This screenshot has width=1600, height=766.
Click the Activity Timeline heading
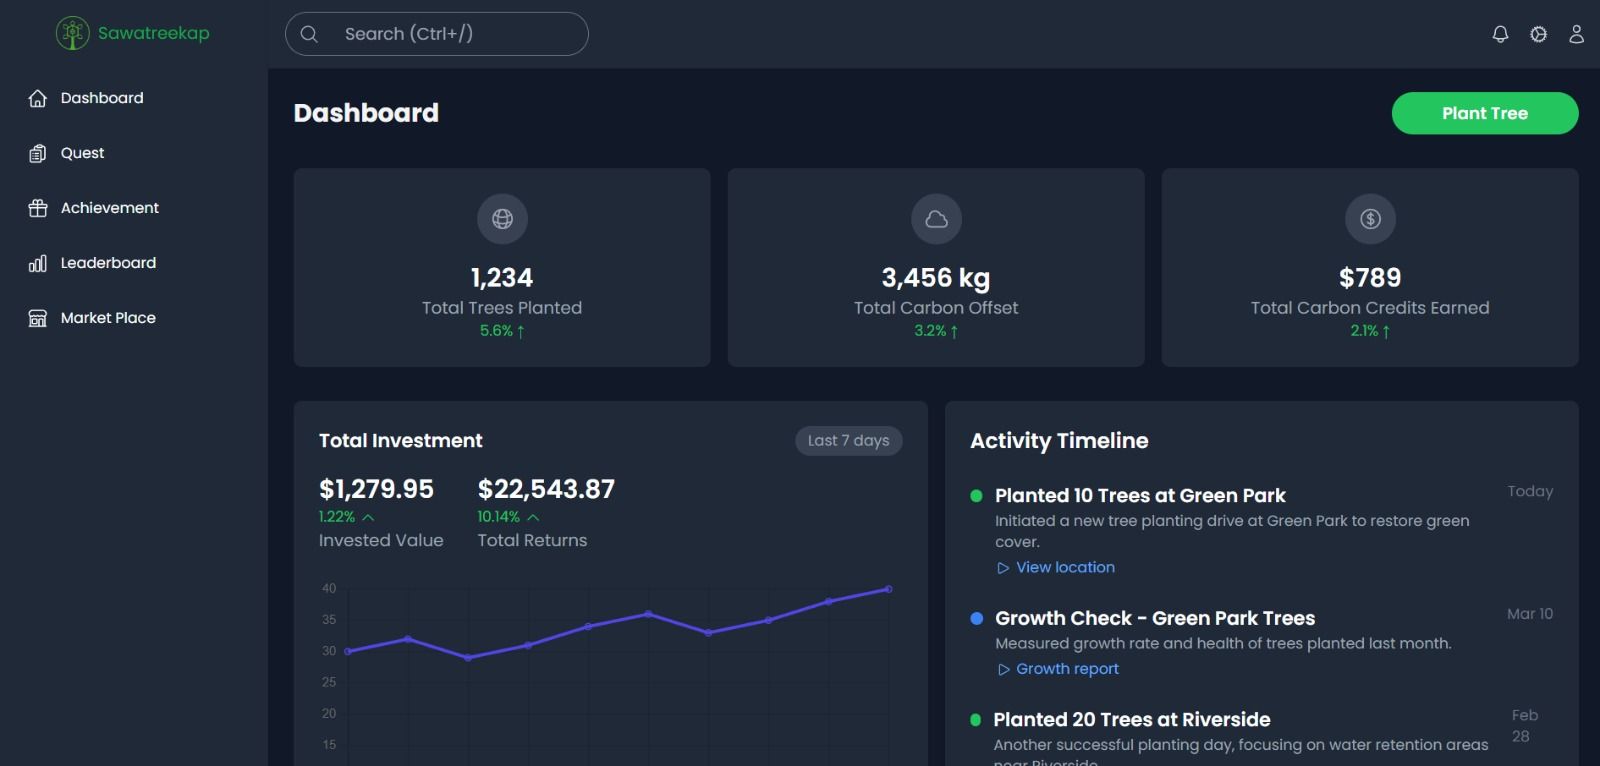click(x=1059, y=441)
